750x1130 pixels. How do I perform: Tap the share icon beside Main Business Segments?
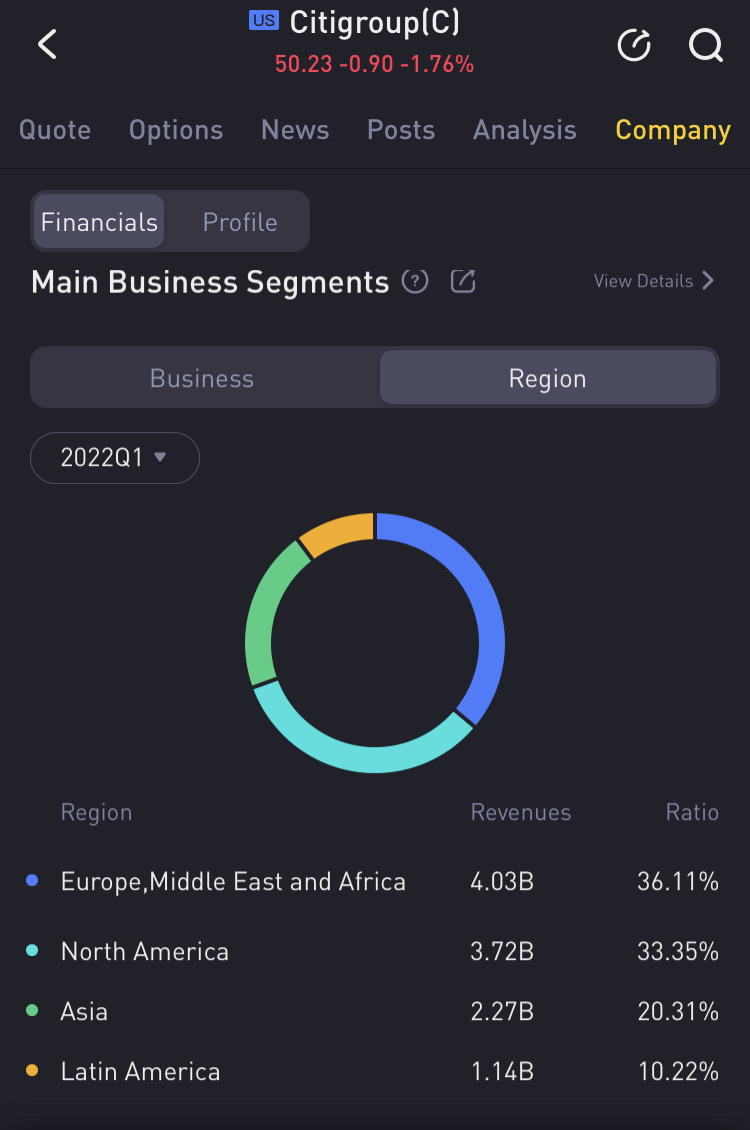[463, 282]
